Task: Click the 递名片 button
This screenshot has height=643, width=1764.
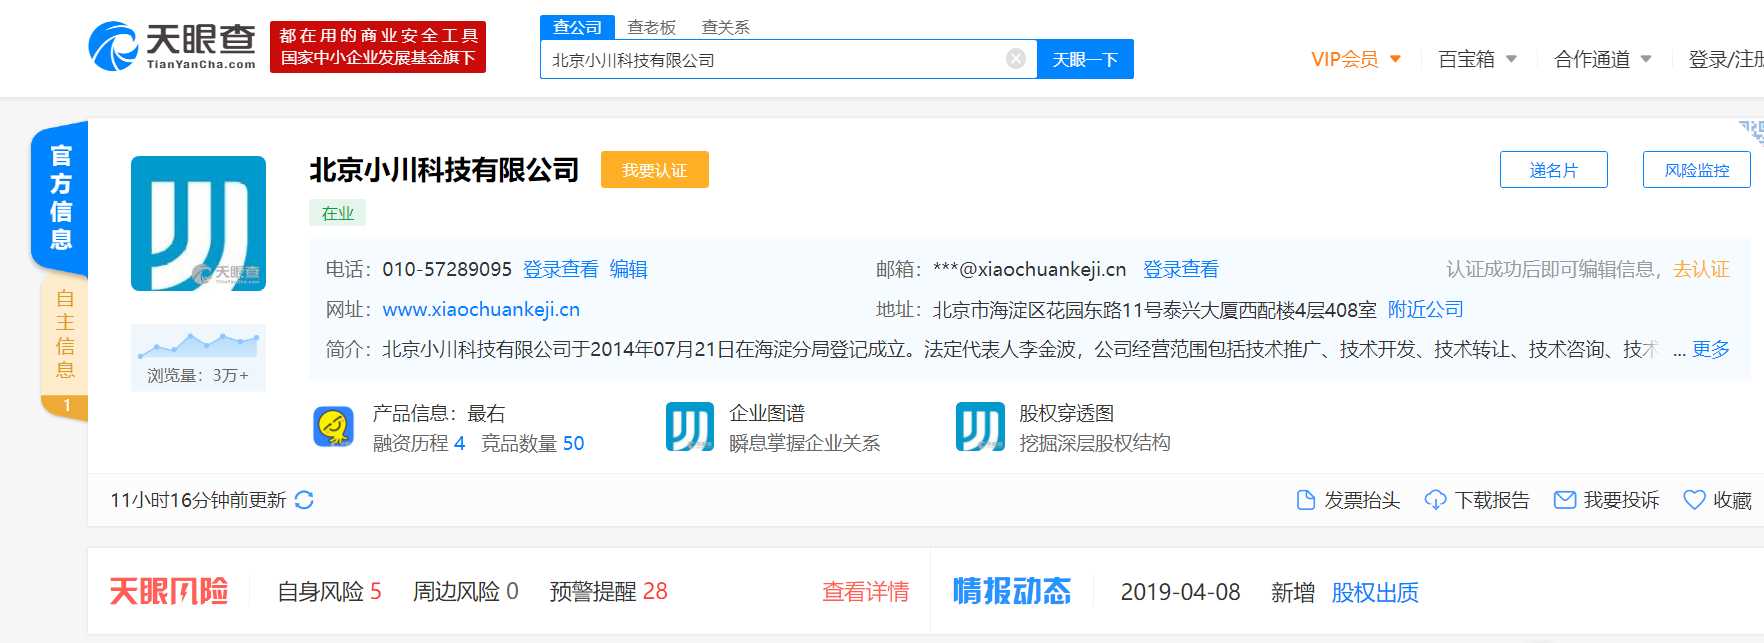Action: (1554, 170)
